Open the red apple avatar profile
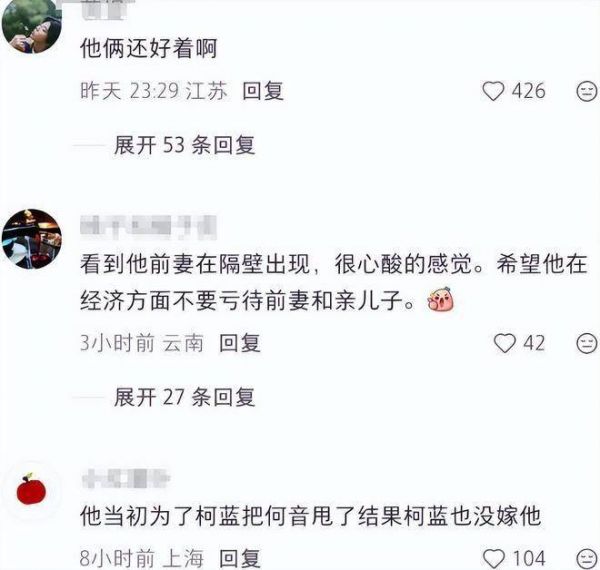 (31, 489)
